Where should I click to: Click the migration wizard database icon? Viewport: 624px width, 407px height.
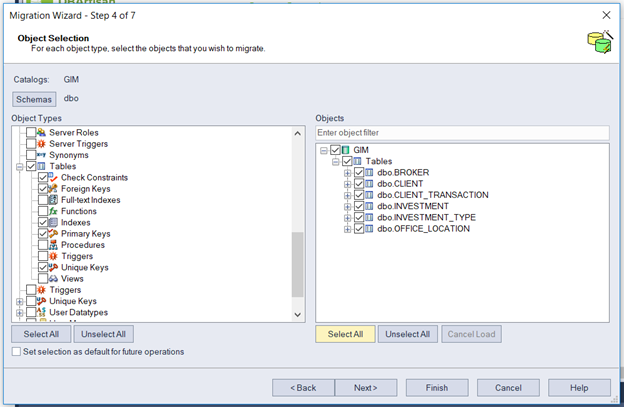[x=599, y=42]
